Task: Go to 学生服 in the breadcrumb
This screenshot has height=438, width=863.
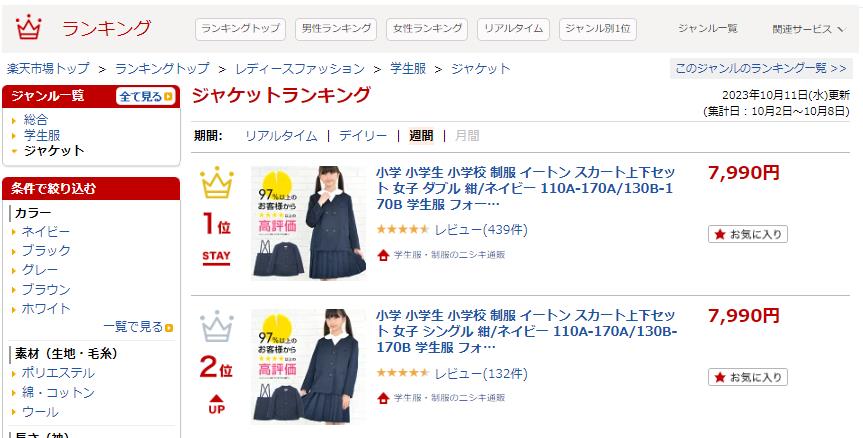Action: [x=408, y=69]
